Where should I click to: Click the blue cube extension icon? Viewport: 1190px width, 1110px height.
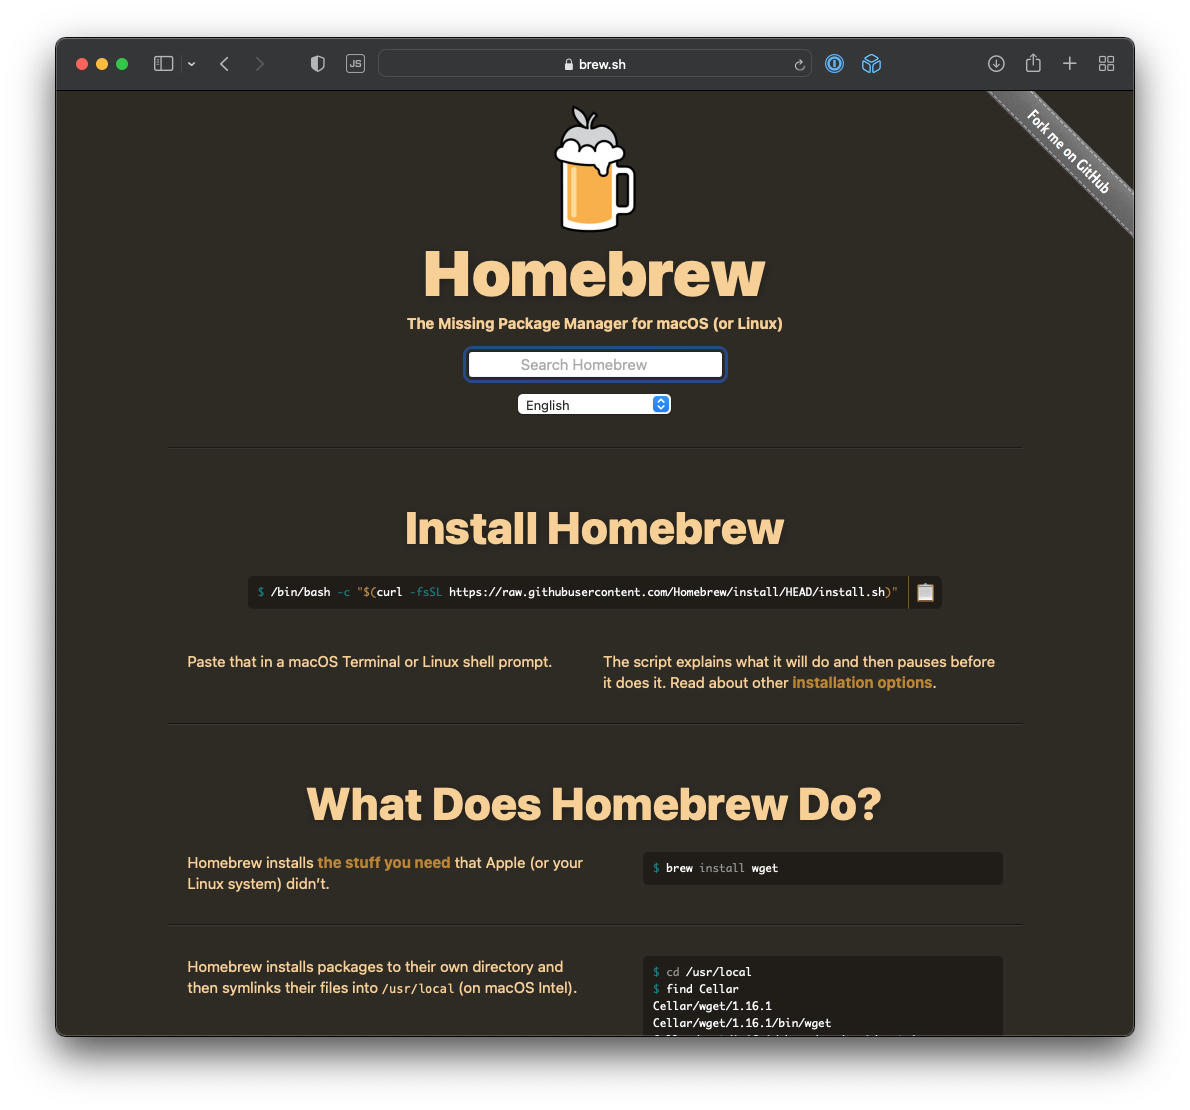[x=871, y=64]
